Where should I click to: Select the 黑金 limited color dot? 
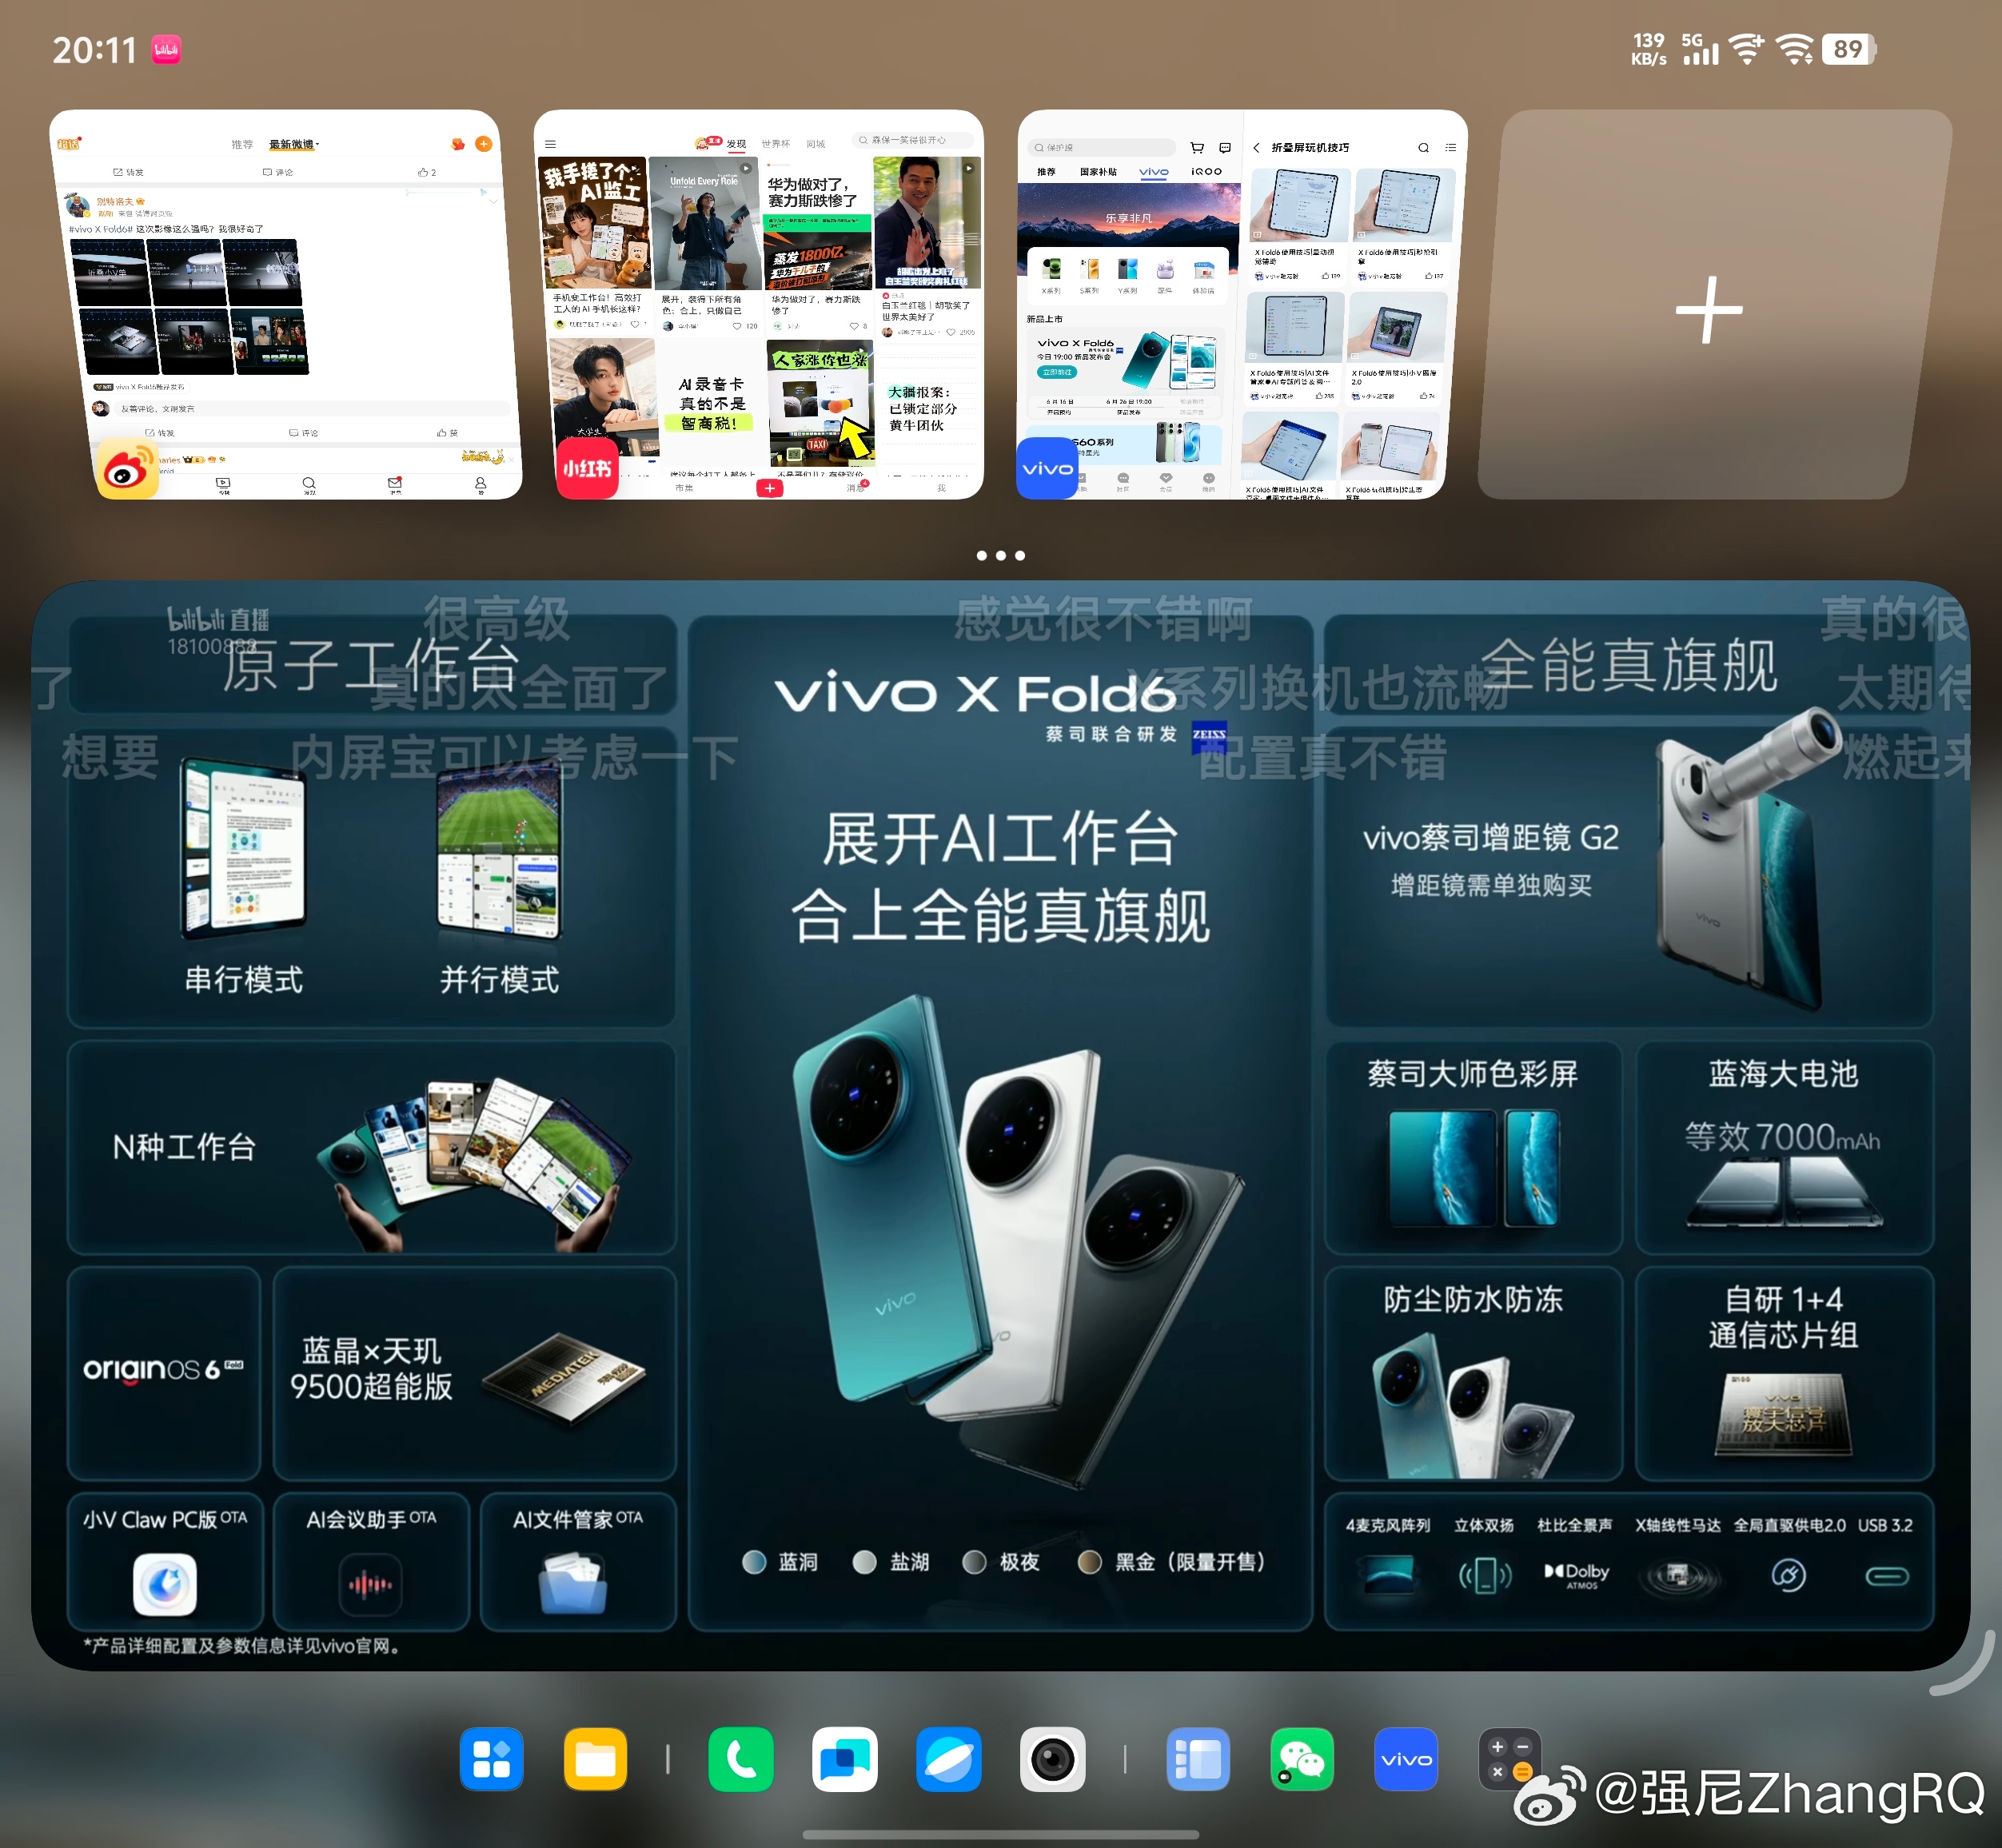[x=1090, y=1562]
